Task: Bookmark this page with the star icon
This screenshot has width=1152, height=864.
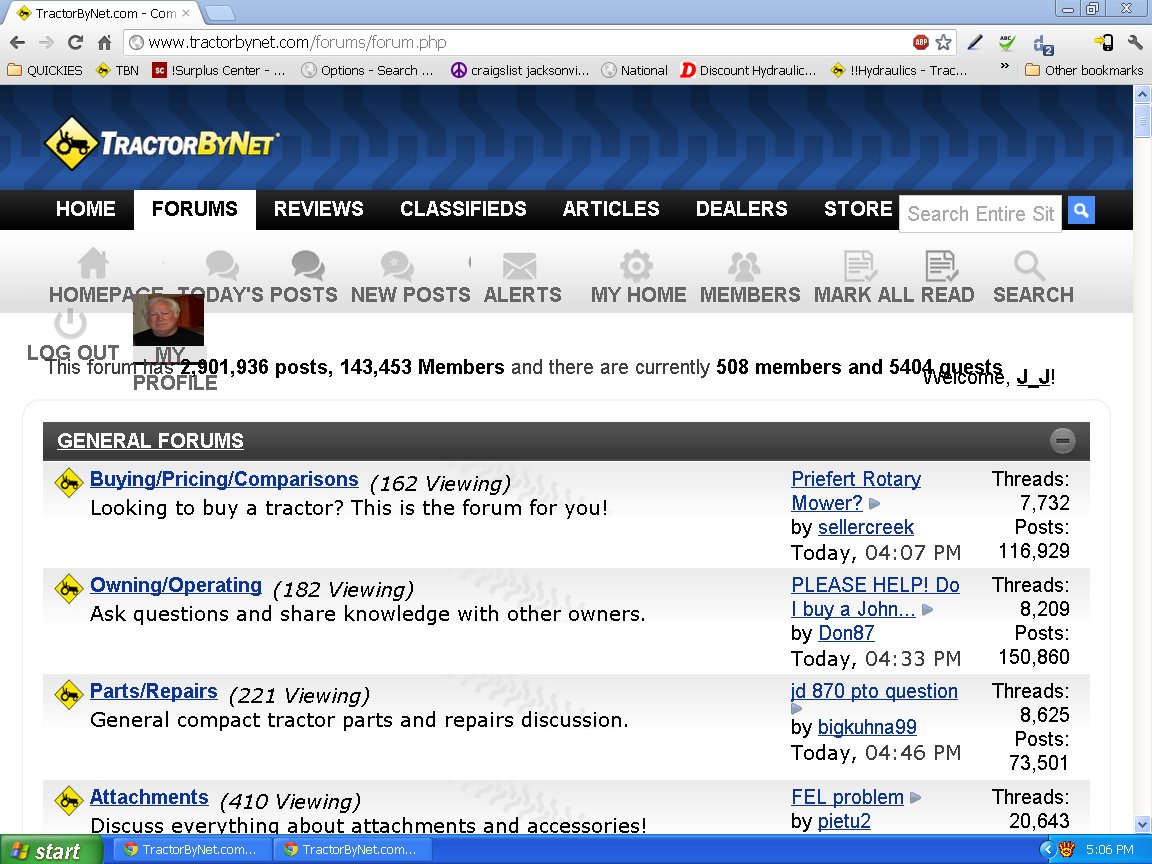Action: coord(943,43)
